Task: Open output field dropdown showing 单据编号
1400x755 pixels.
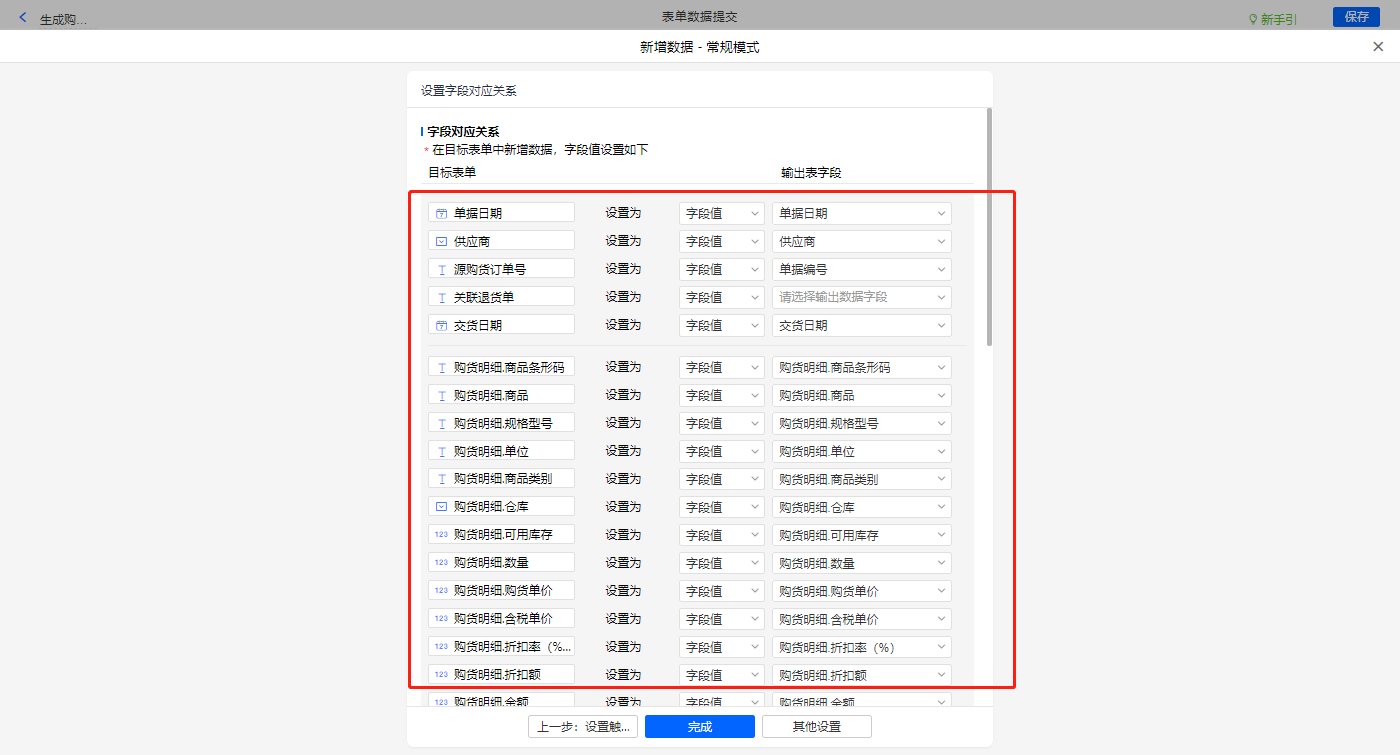Action: click(x=861, y=269)
